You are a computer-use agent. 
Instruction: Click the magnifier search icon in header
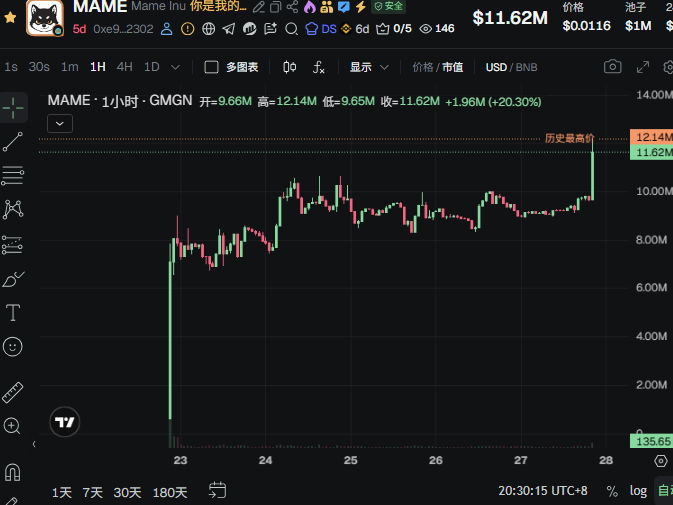click(x=291, y=29)
